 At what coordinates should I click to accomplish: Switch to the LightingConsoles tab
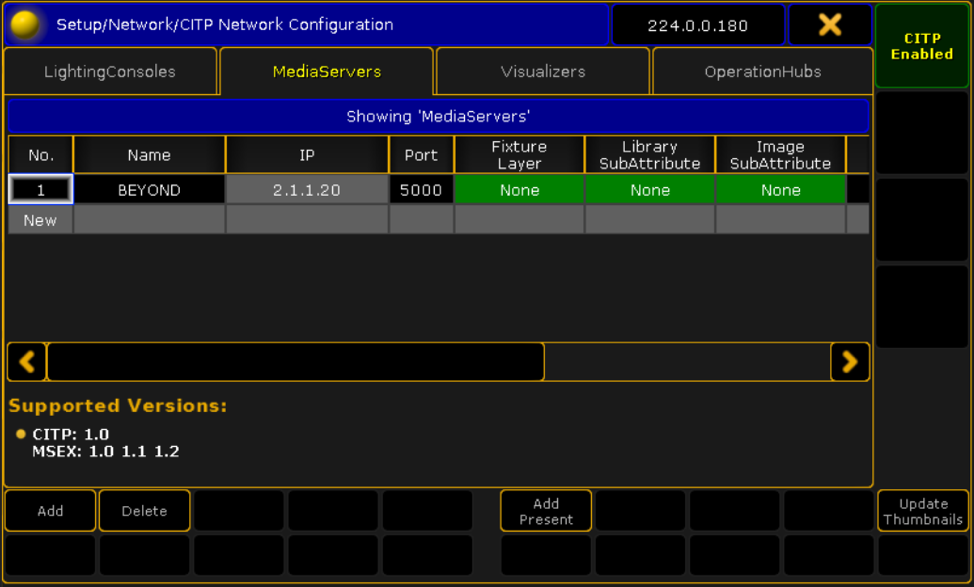point(110,72)
